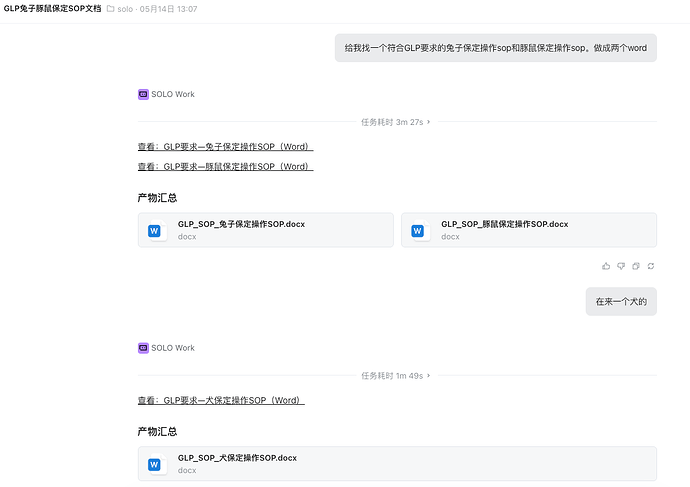
Task: Click the title GLP兔子豚鼠保定SOP文档
Action: tap(52, 8)
